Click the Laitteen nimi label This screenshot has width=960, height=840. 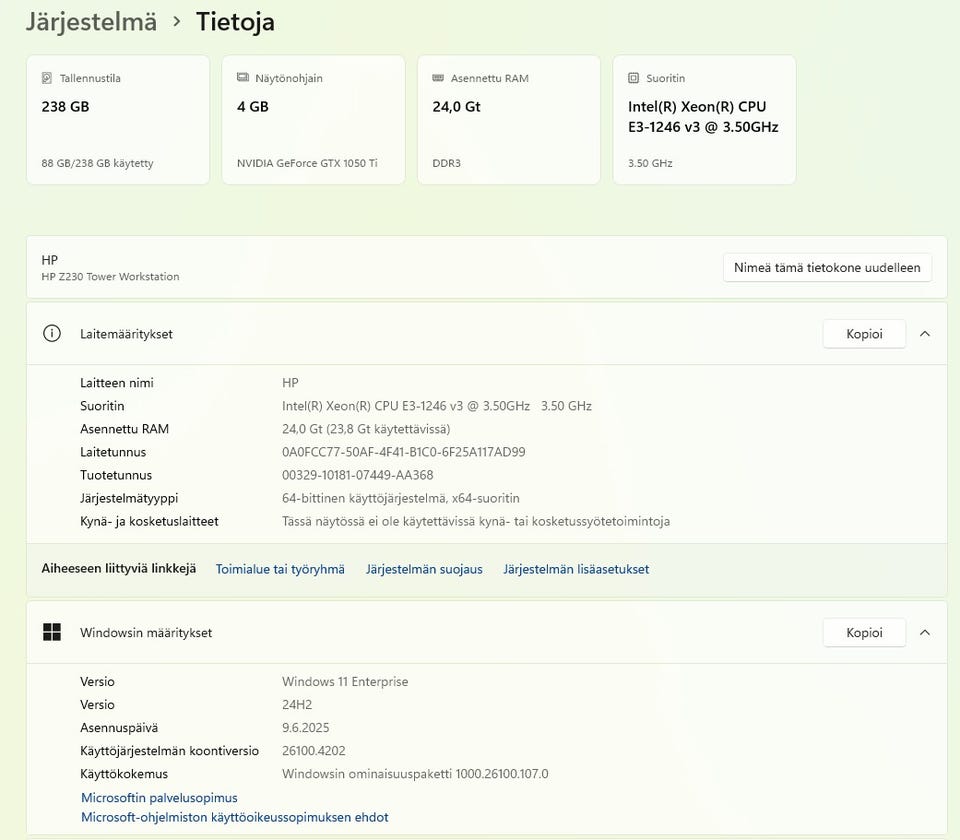117,383
